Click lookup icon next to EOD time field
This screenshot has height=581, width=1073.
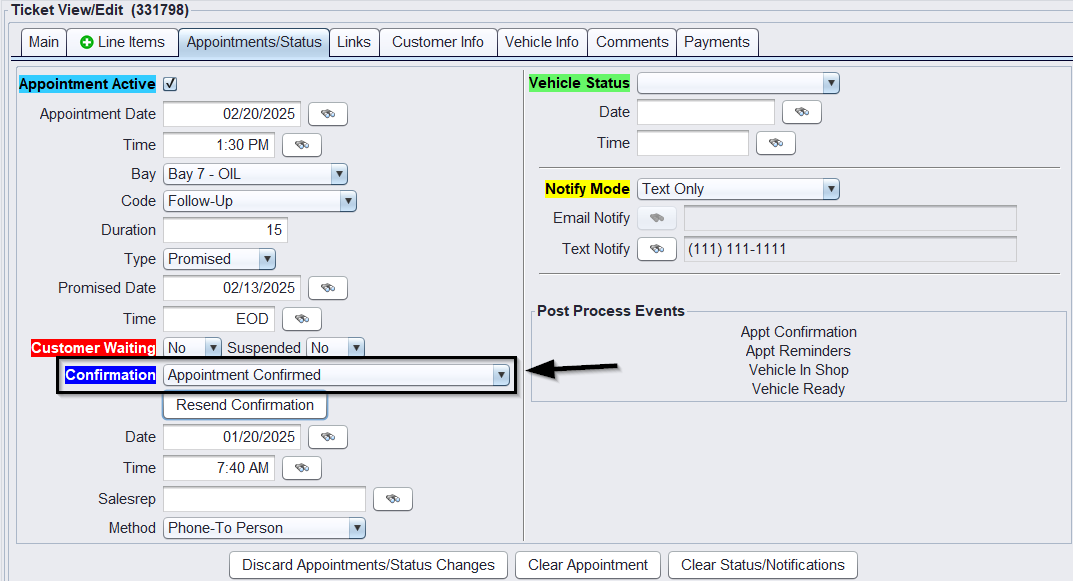301,319
